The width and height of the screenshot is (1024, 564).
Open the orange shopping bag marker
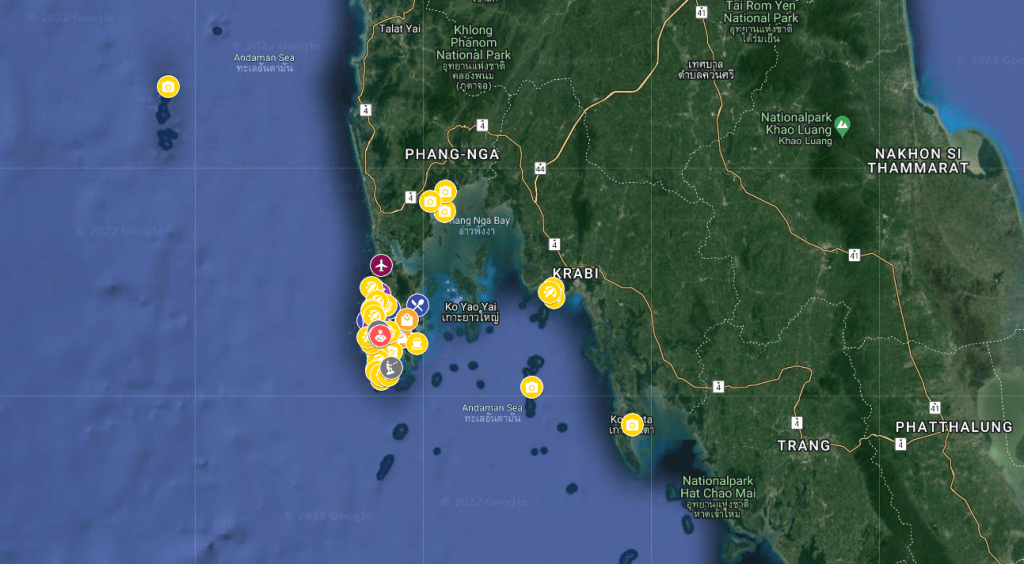pyautogui.click(x=407, y=320)
